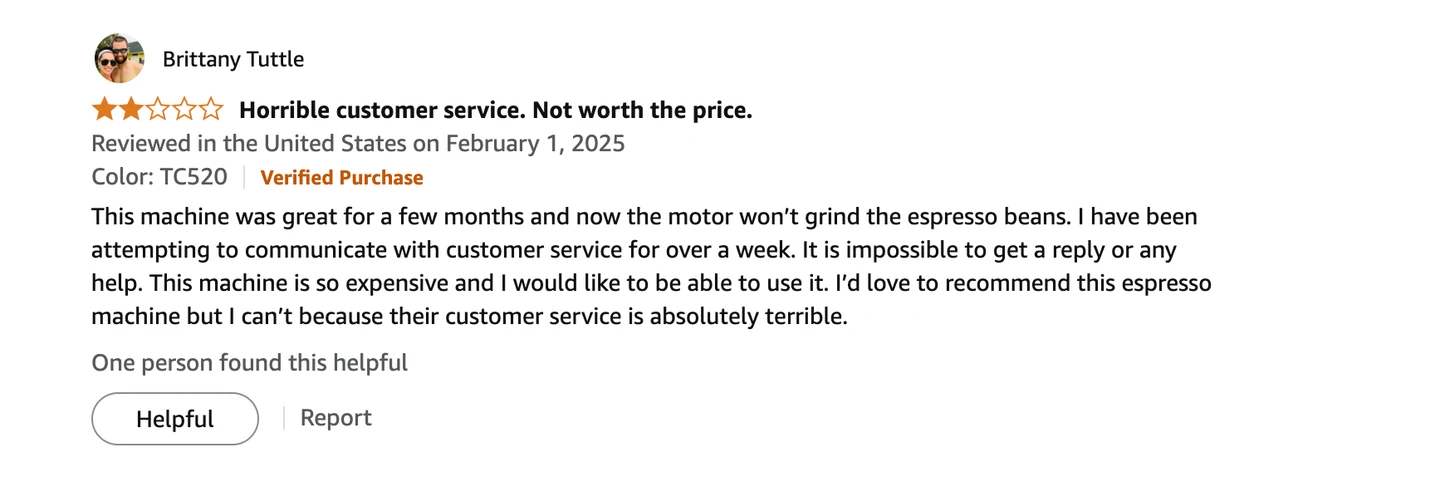Click the "One person found this helpful" text
Image resolution: width=1440 pixels, height=477 pixels.
coord(249,362)
